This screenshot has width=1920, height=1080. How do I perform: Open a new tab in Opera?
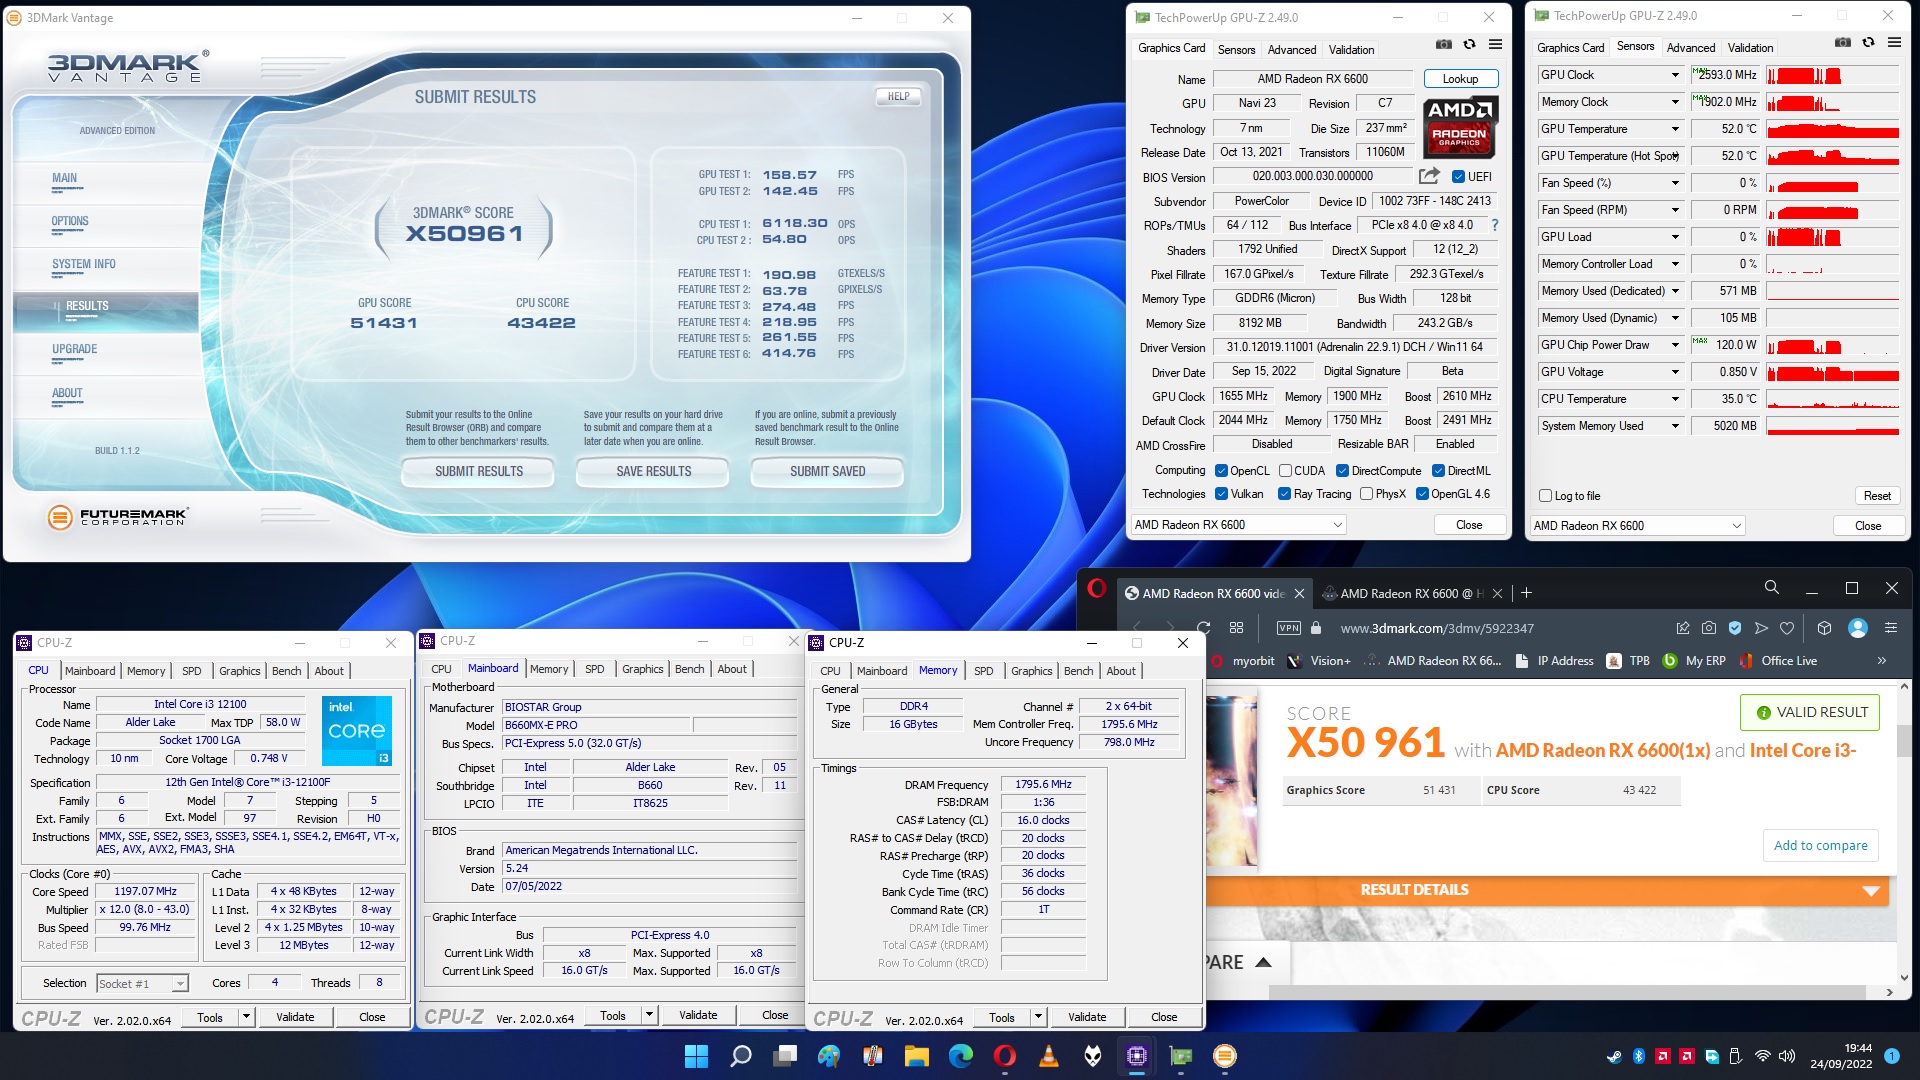coord(1526,593)
